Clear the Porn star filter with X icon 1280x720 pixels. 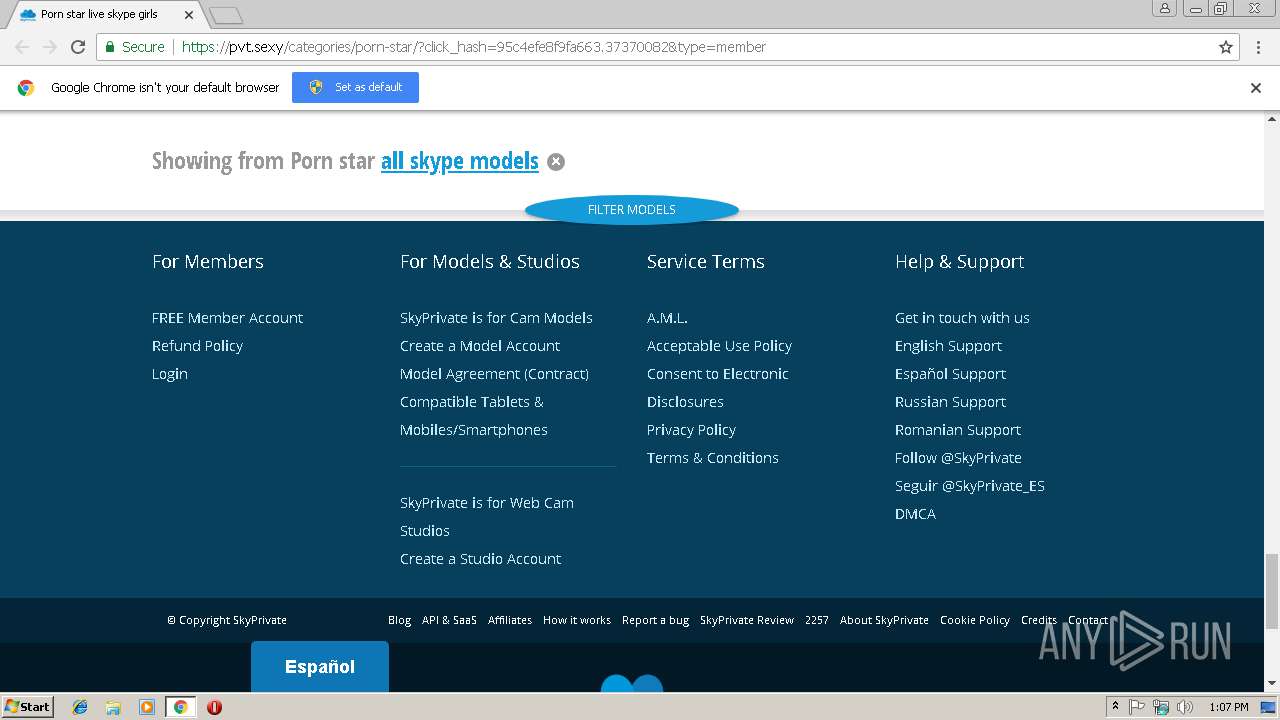(556, 162)
